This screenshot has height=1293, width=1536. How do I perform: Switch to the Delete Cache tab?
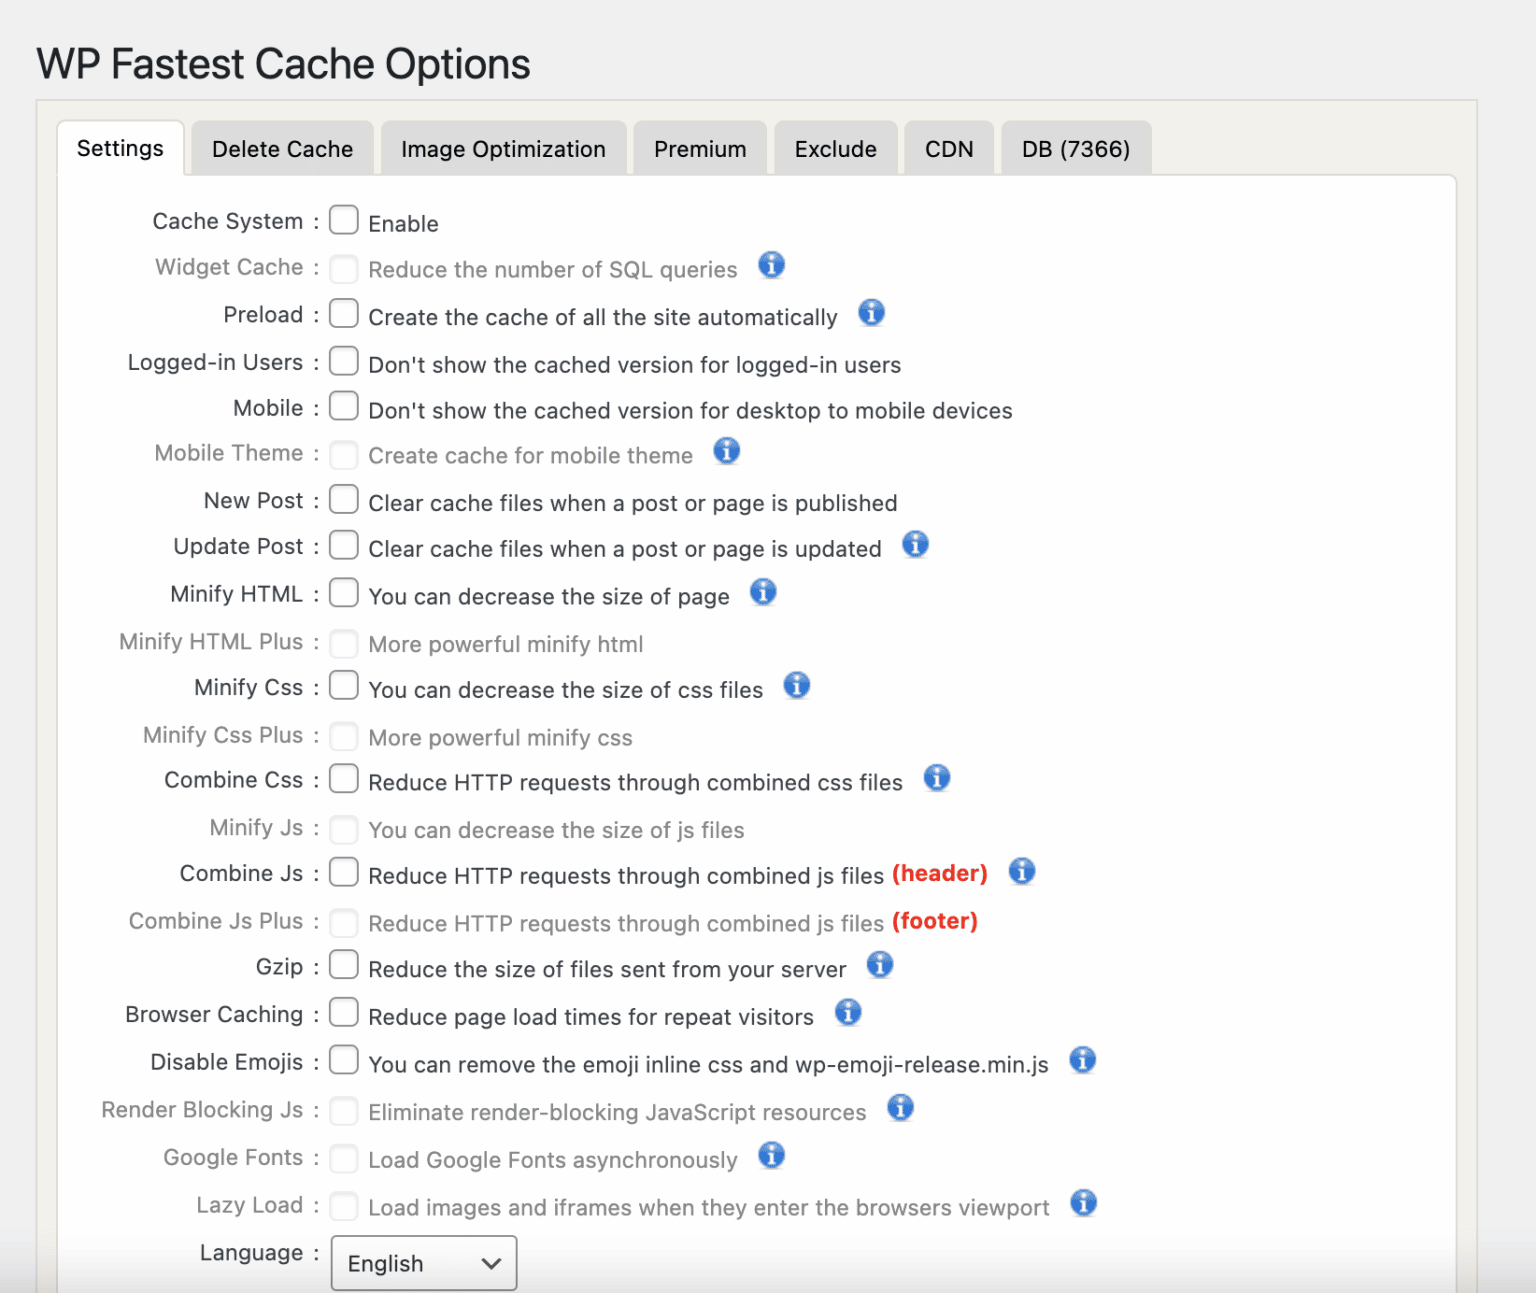pyautogui.click(x=282, y=148)
